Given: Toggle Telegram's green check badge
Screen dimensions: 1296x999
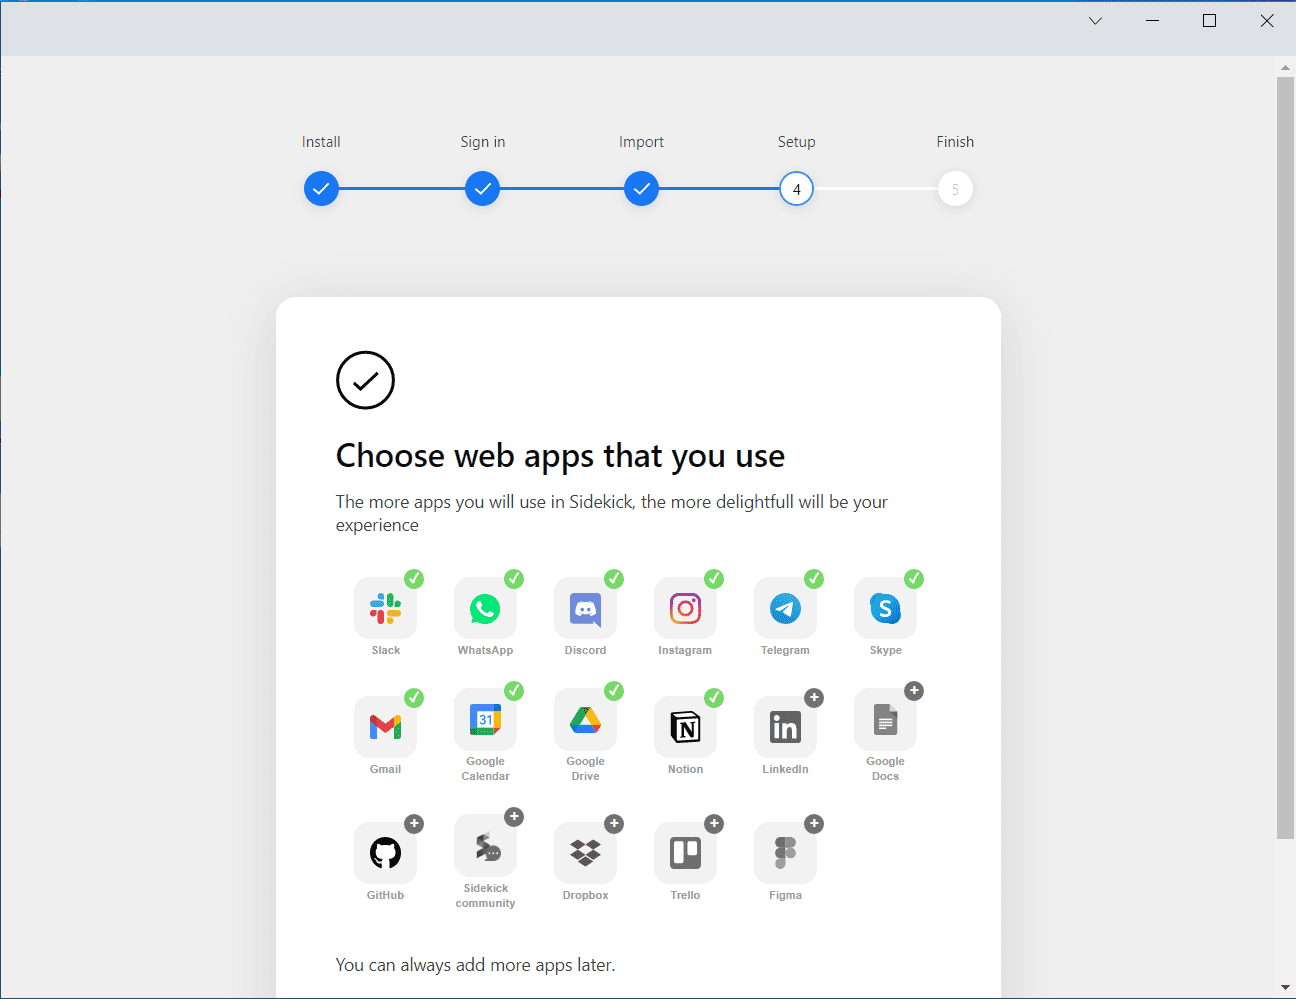Looking at the screenshot, I should click(814, 579).
